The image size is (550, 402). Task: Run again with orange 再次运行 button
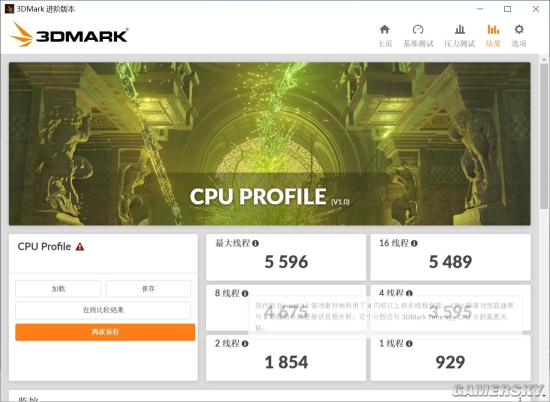(x=105, y=332)
